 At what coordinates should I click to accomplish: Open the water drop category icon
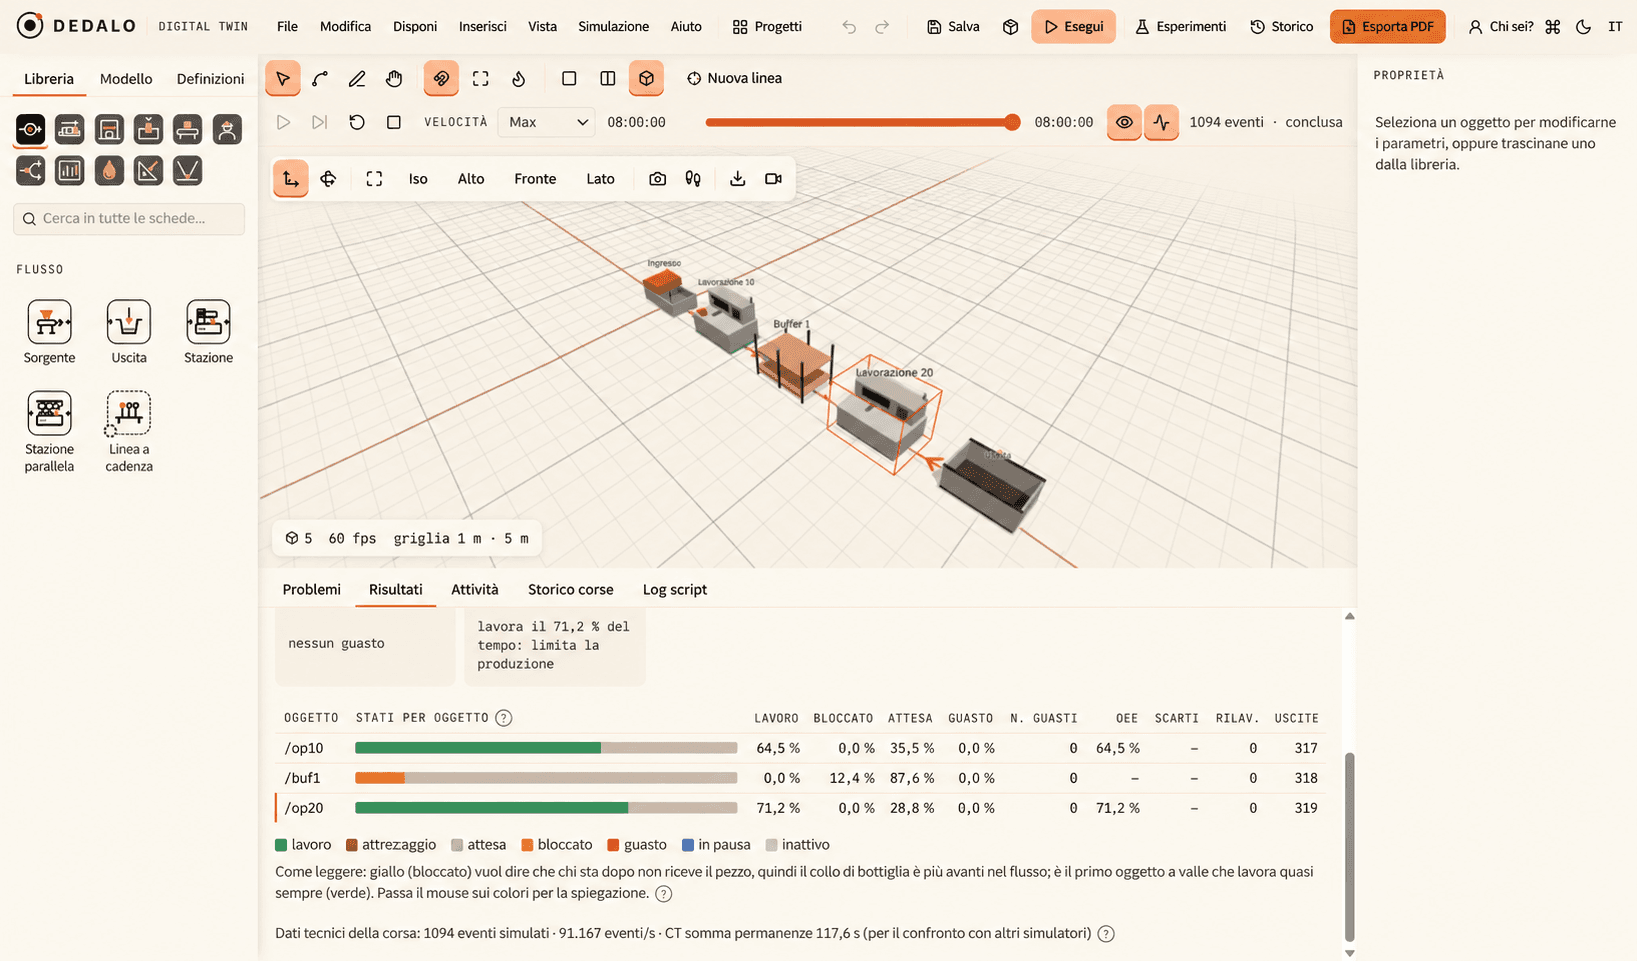(x=109, y=170)
